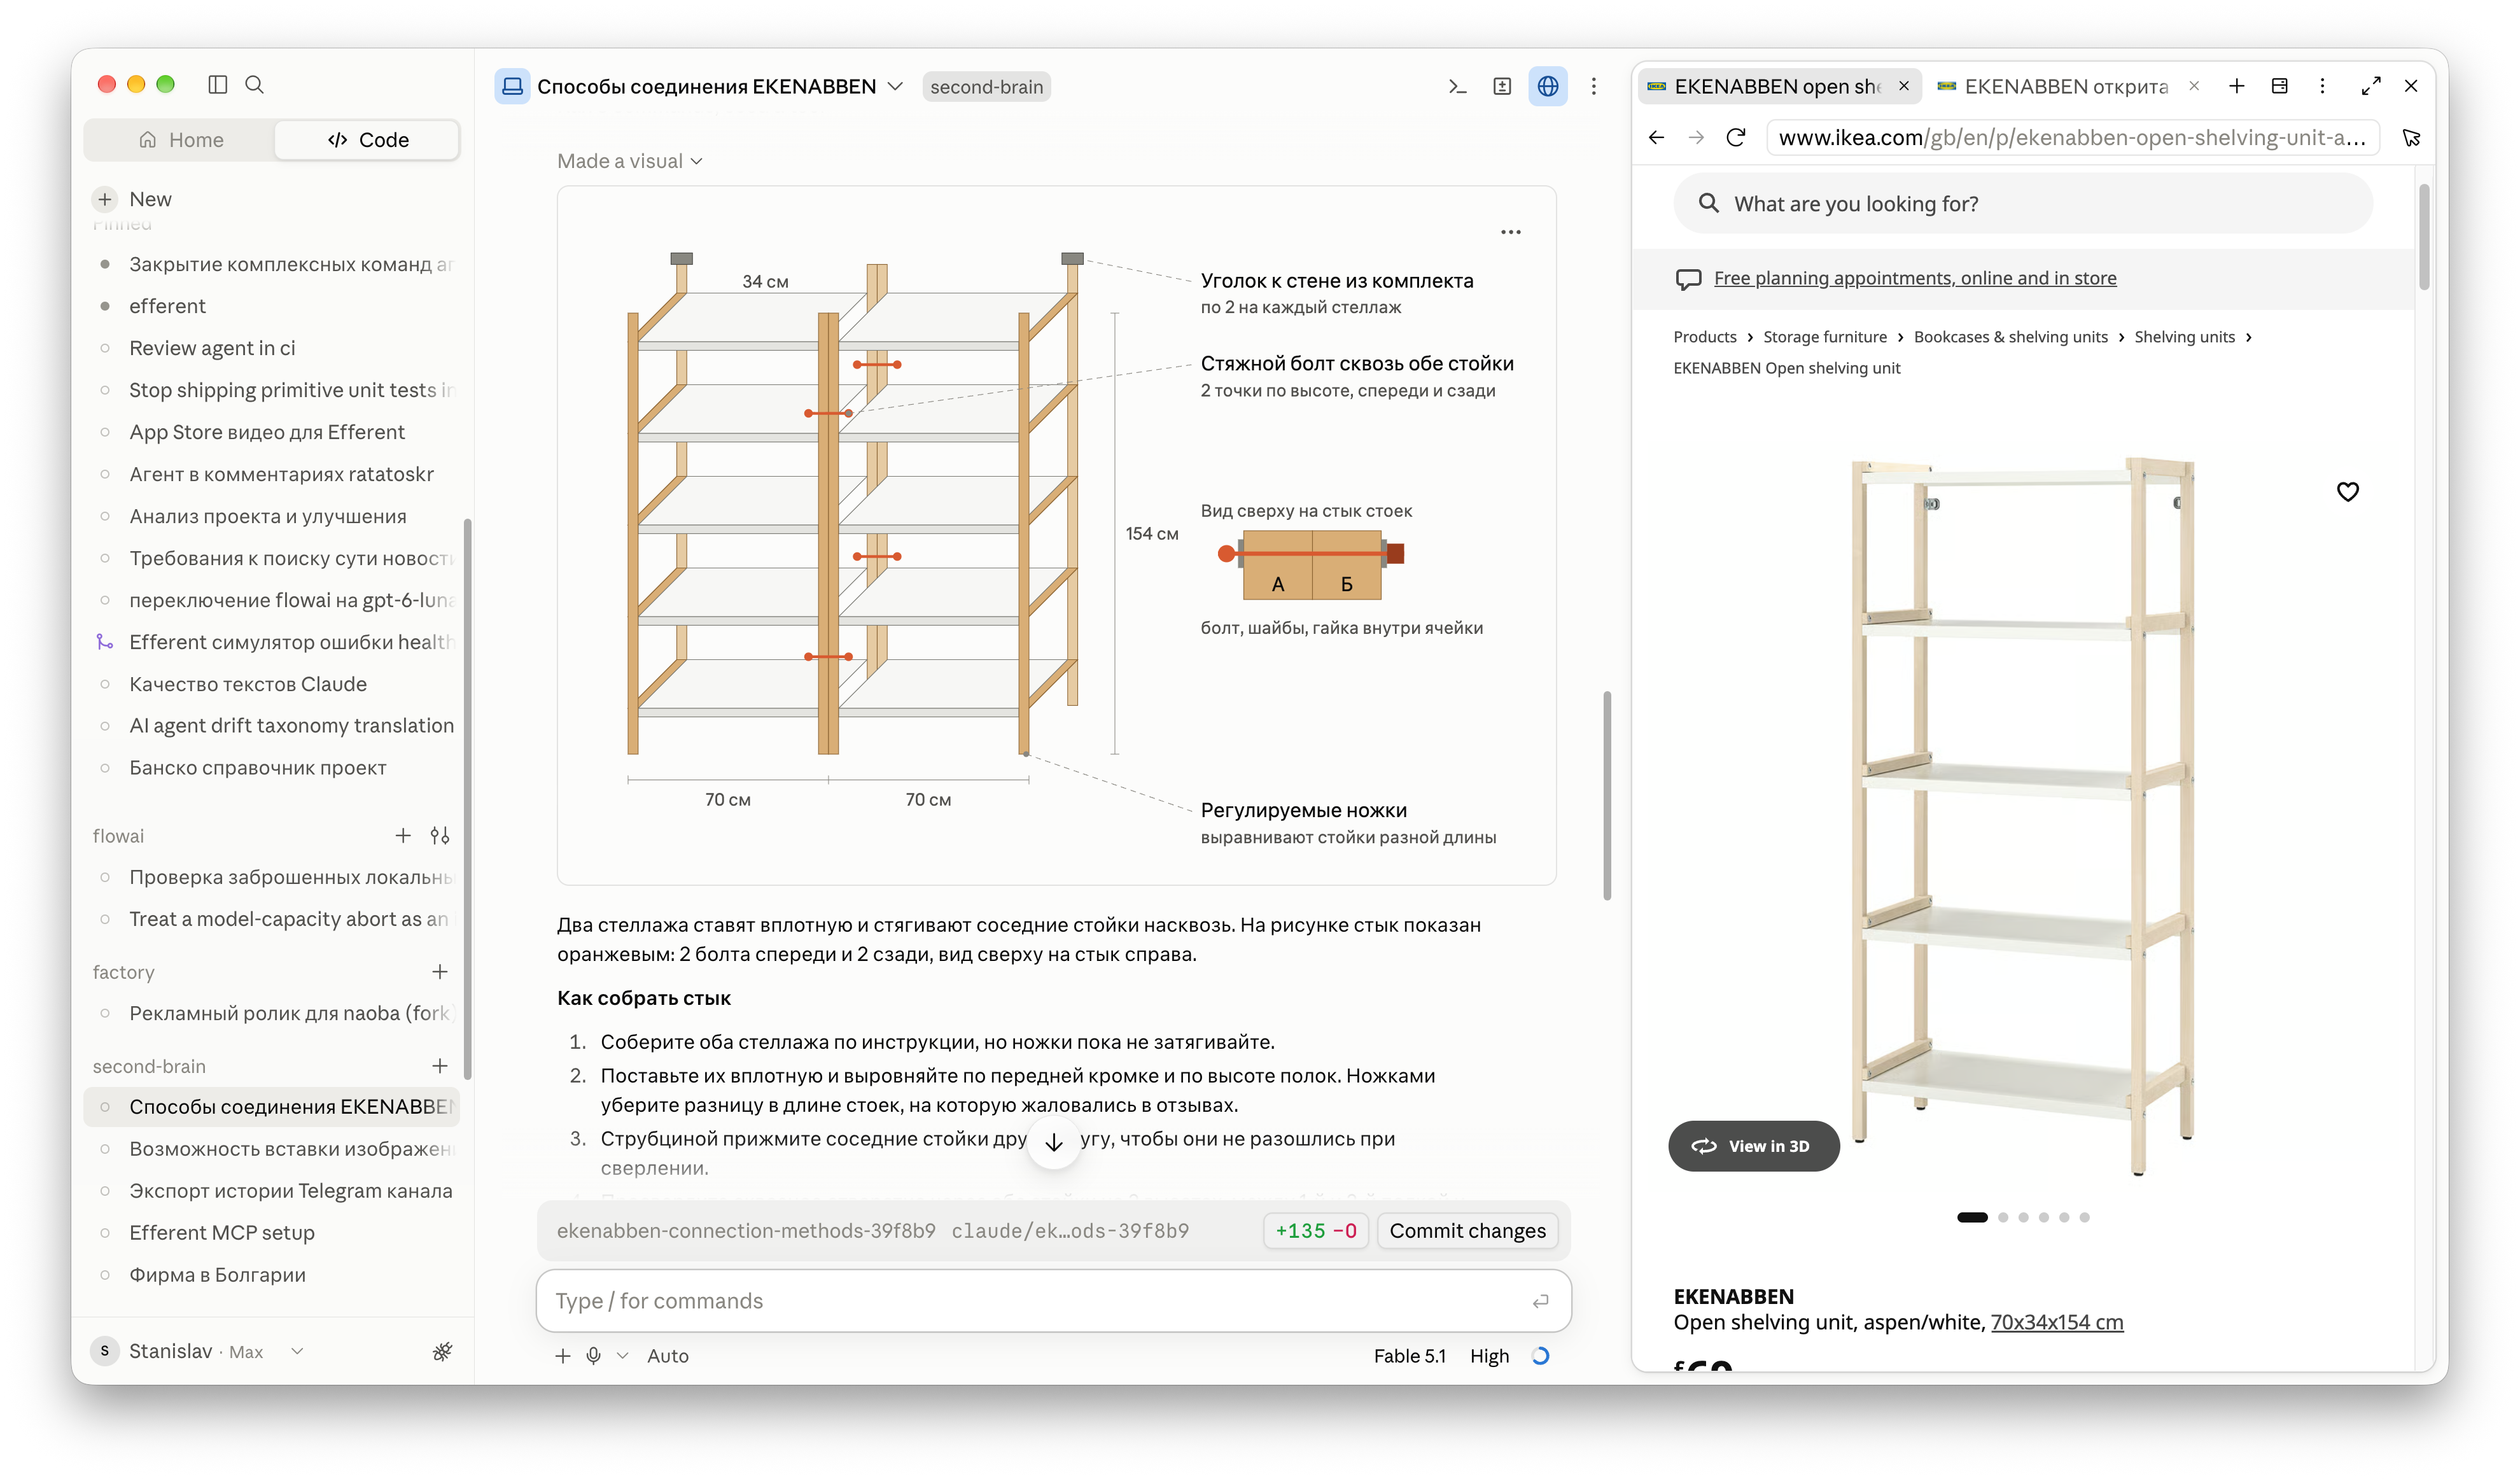Add new session in factory group
The image size is (2520, 1479).
click(x=440, y=972)
